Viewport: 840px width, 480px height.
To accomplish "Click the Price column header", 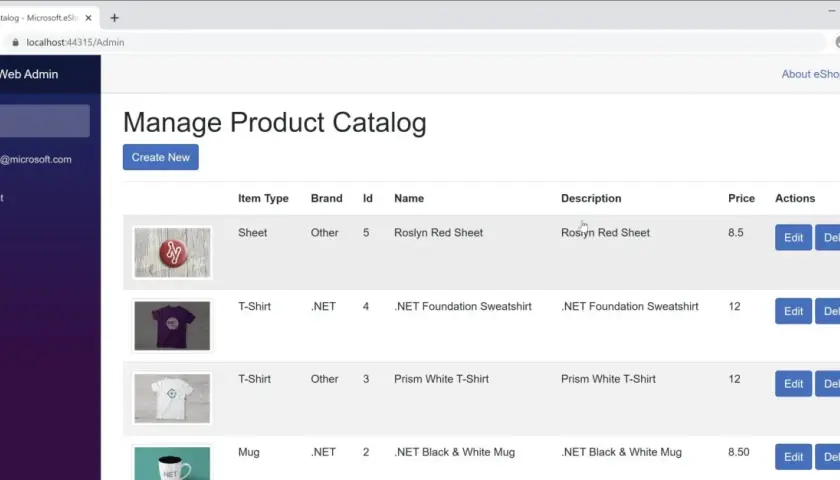I will [x=741, y=198].
